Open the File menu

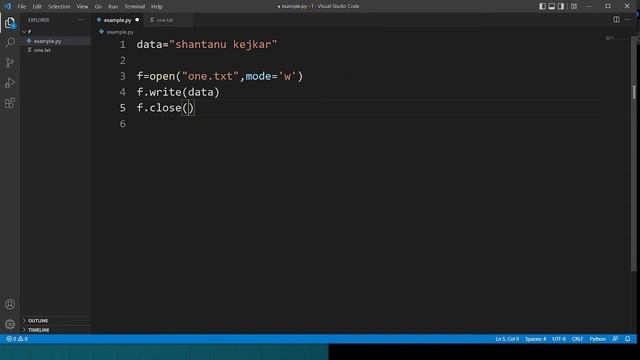pyautogui.click(x=22, y=7)
